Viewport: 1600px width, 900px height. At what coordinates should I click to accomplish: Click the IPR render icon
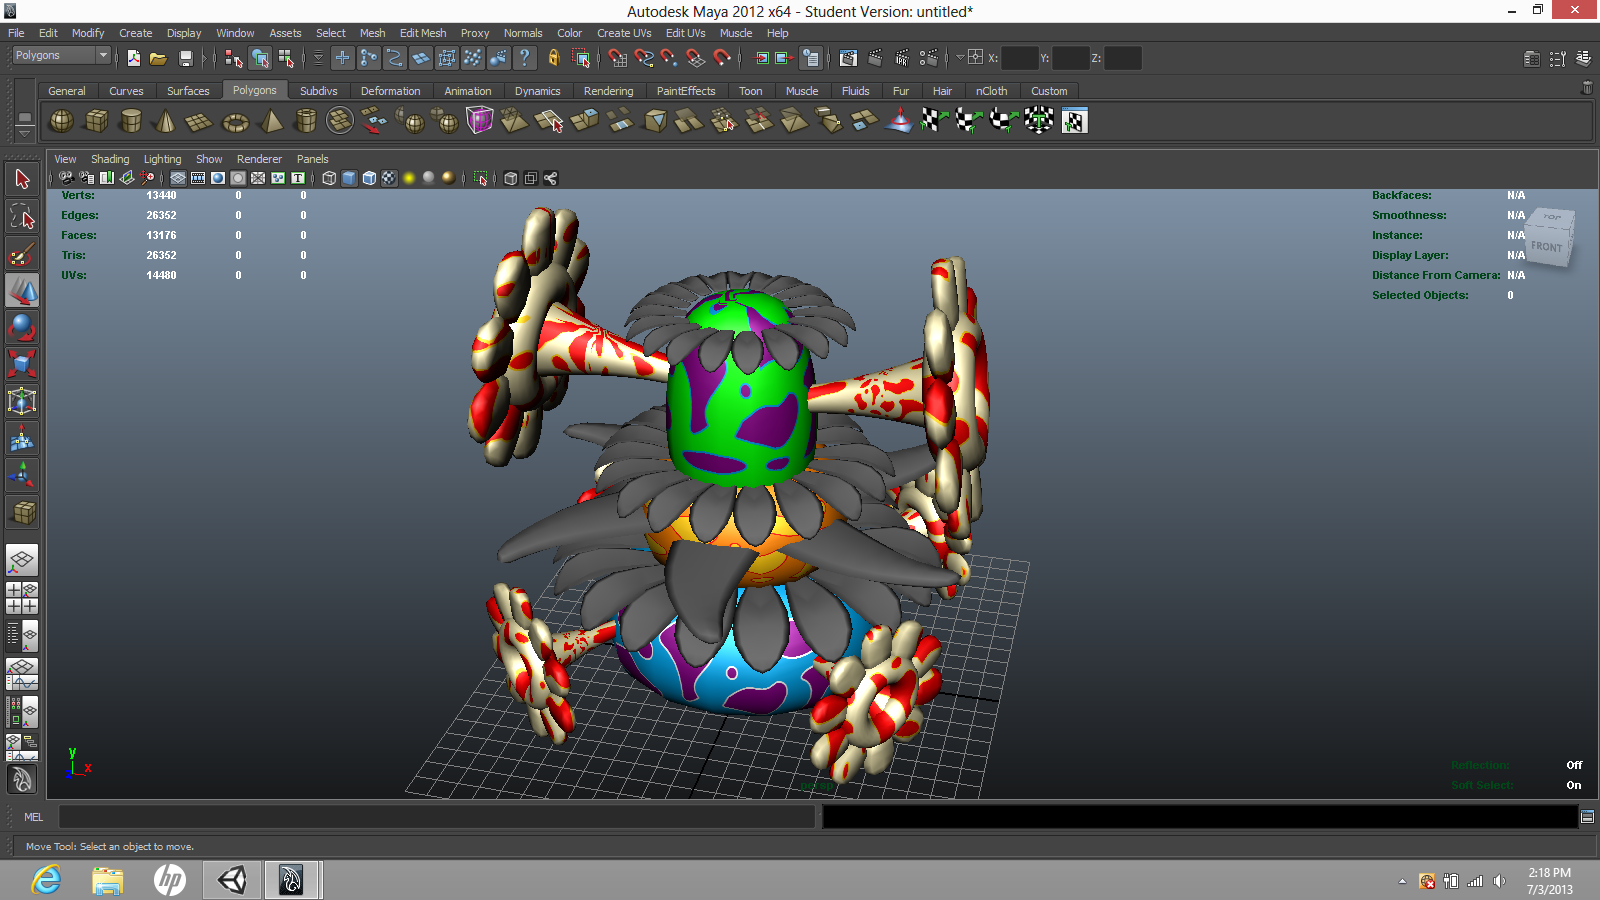[902, 58]
